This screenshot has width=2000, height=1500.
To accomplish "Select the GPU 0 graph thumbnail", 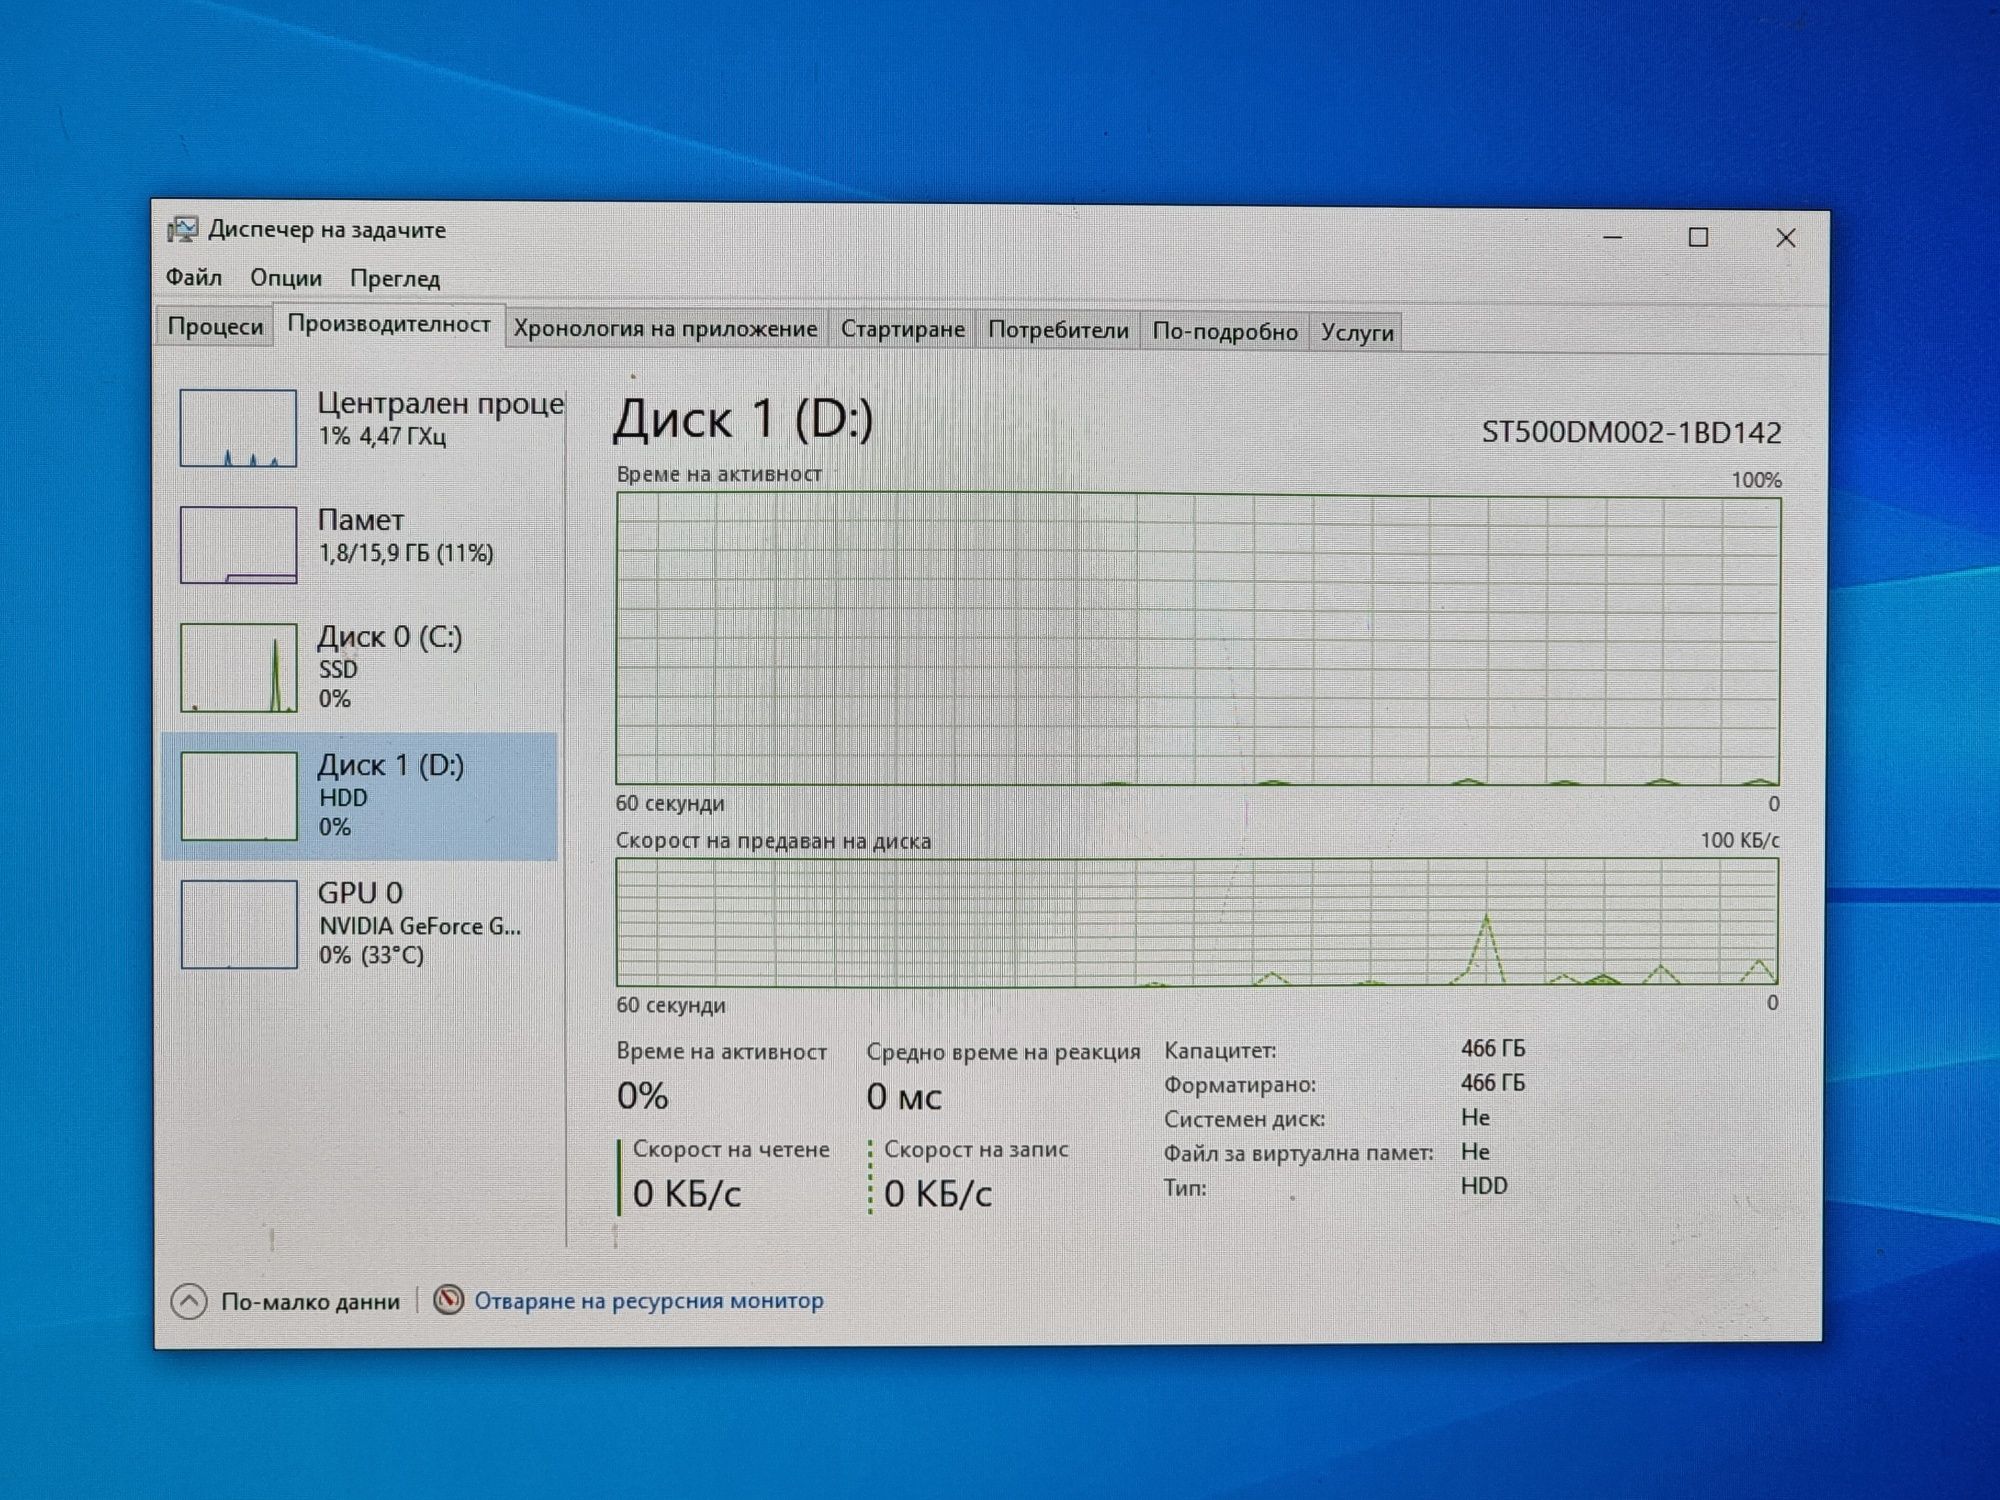I will pos(239,924).
